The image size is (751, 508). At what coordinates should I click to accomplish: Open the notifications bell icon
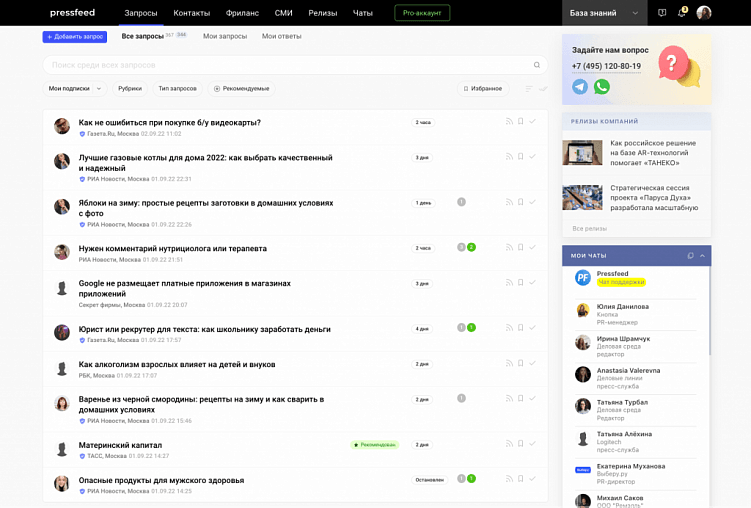pyautogui.click(x=682, y=13)
